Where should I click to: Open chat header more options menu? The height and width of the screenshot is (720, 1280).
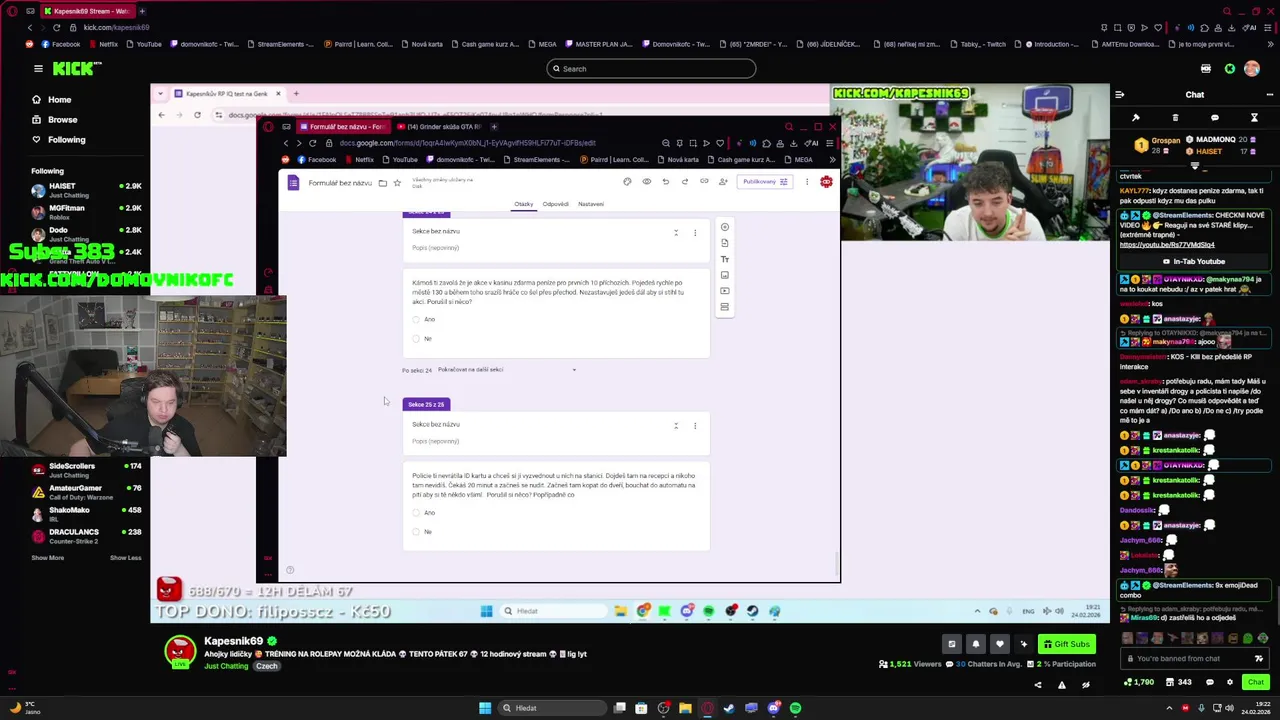(x=1269, y=95)
